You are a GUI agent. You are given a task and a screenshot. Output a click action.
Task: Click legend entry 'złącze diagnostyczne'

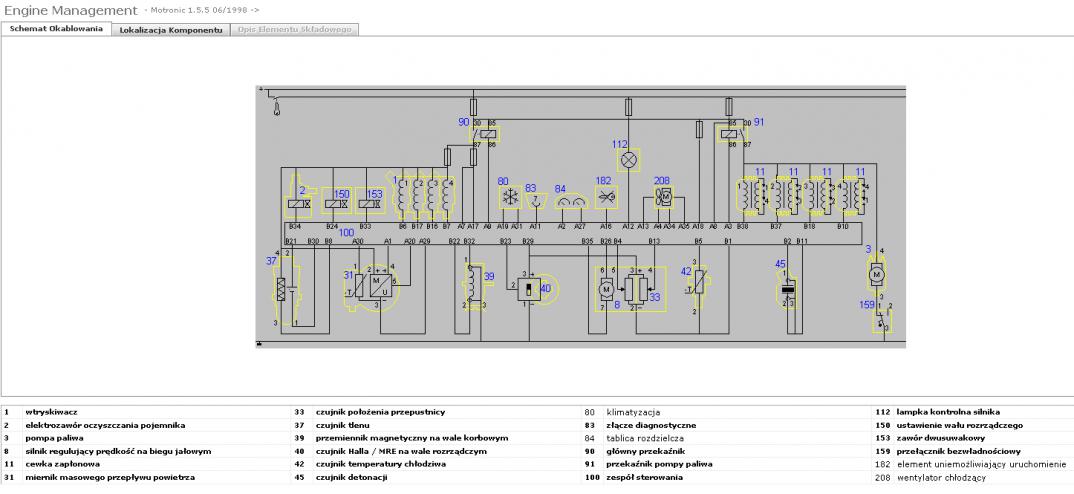[x=651, y=425]
